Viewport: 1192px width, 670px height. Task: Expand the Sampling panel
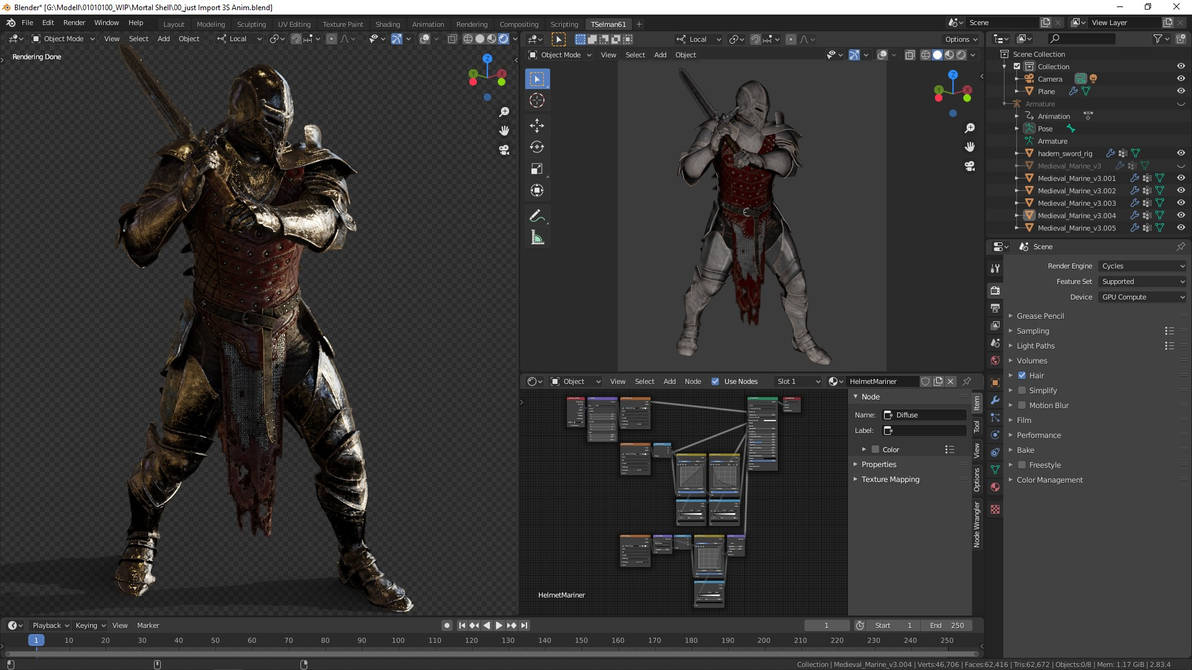1032,331
